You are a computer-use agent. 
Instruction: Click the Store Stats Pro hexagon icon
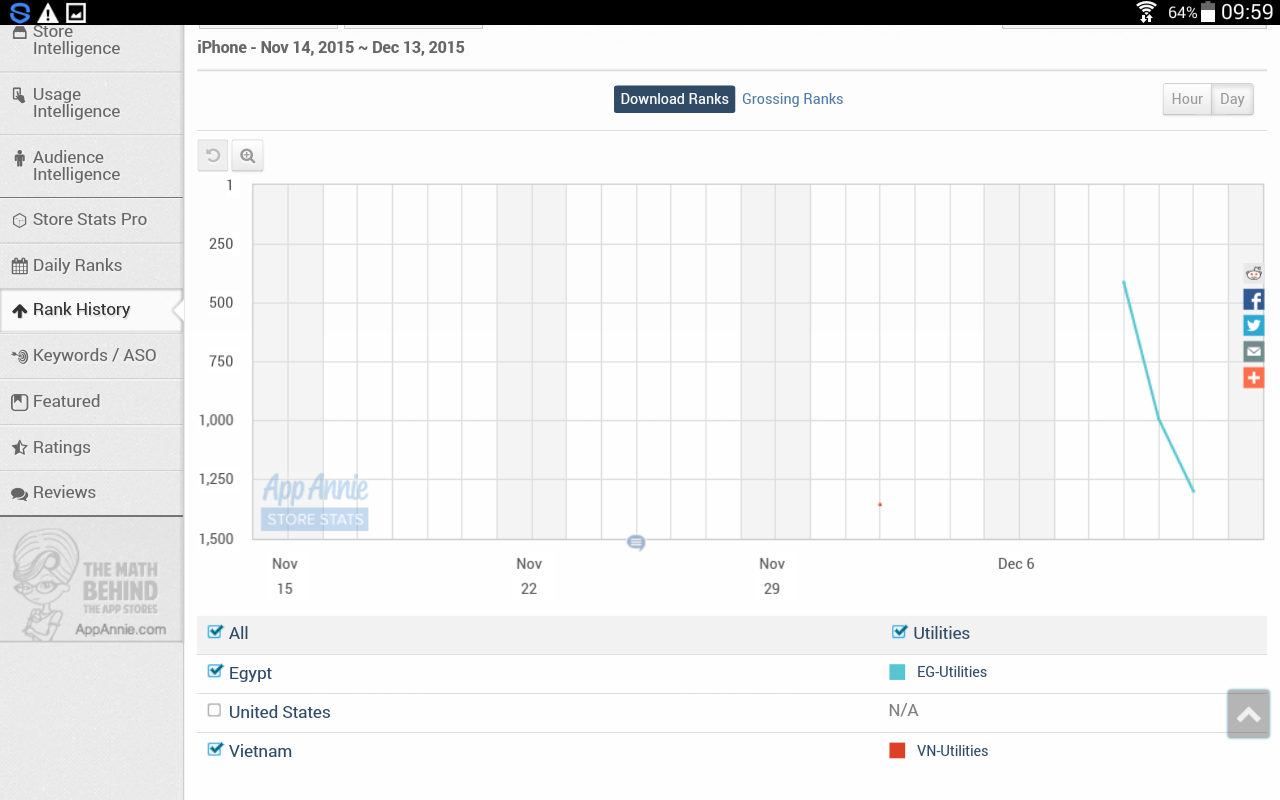19,220
